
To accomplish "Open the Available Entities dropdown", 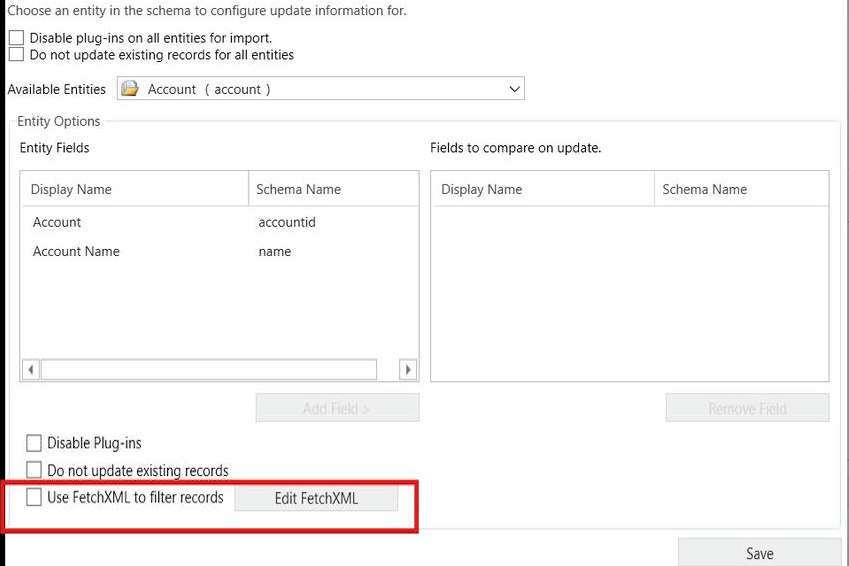I will click(514, 89).
